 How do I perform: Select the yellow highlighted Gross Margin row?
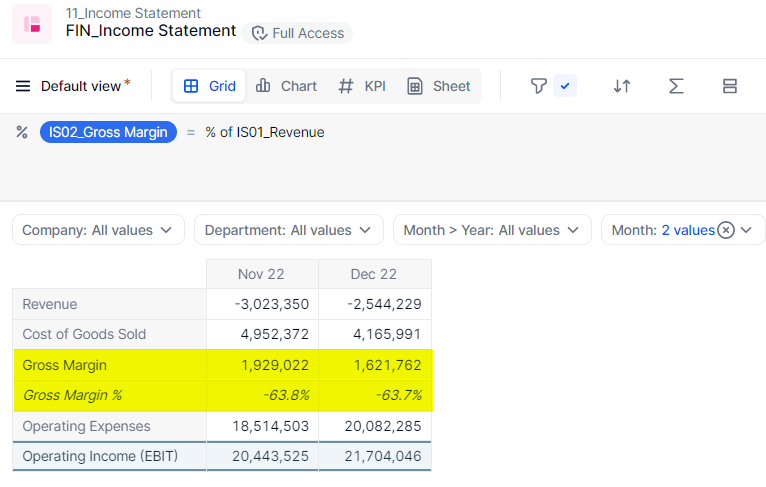tap(65, 365)
